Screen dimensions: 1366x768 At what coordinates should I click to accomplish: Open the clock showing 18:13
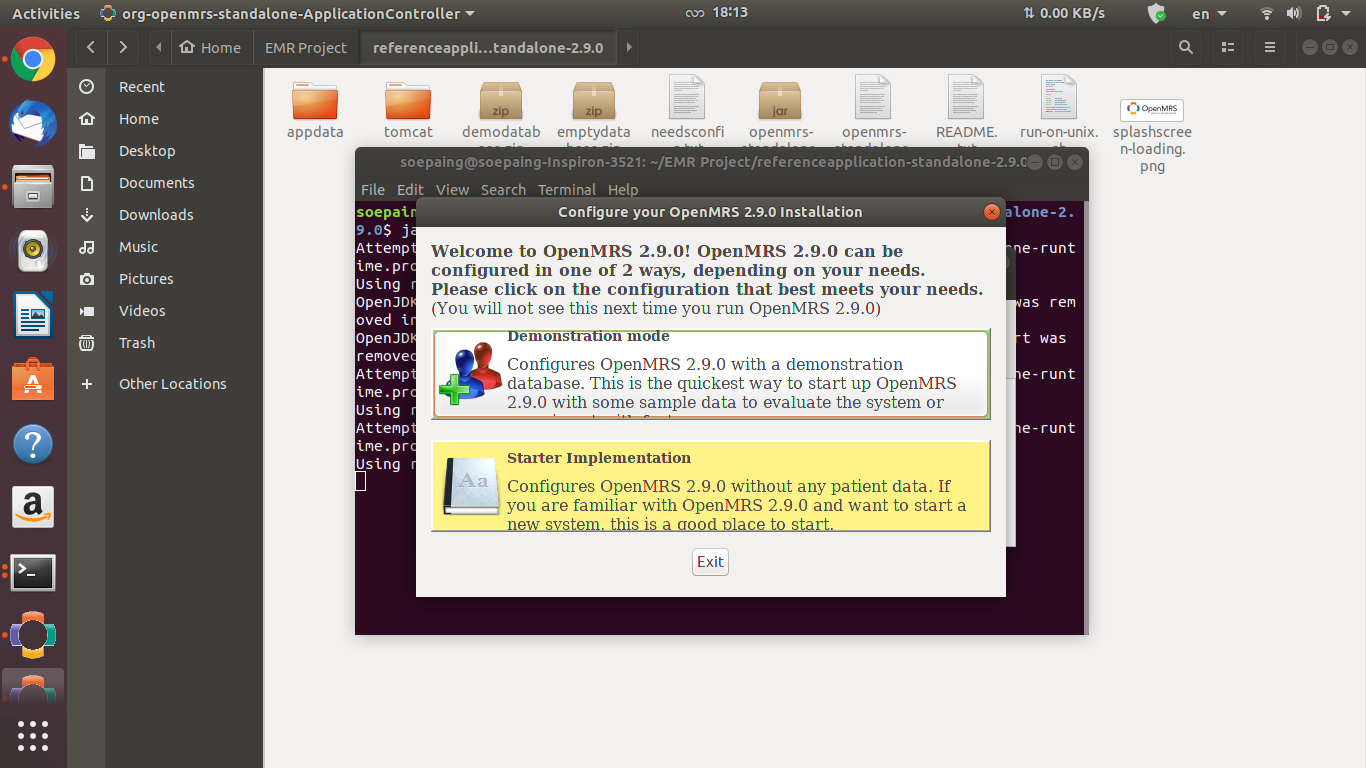click(x=730, y=14)
